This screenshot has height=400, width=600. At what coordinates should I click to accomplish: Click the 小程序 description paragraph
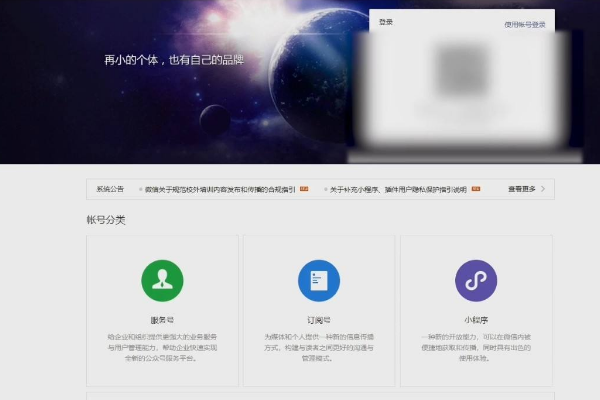coord(476,347)
